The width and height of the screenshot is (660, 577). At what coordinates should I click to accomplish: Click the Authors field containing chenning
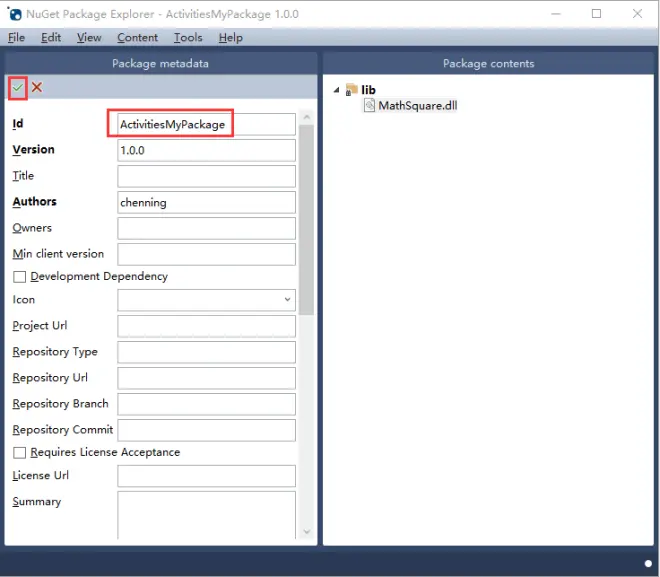[206, 202]
